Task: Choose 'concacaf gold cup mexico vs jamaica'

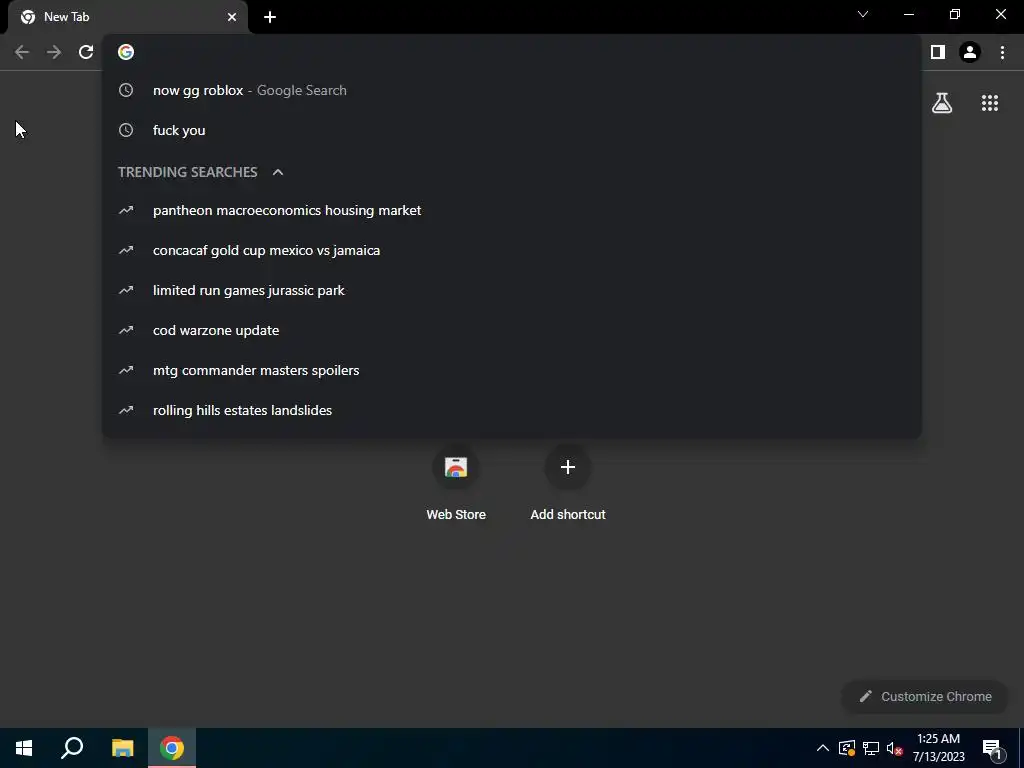Action: 512,250
